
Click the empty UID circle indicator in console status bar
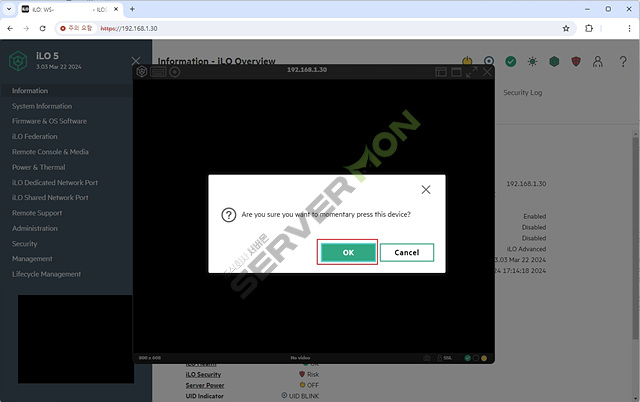coord(476,358)
